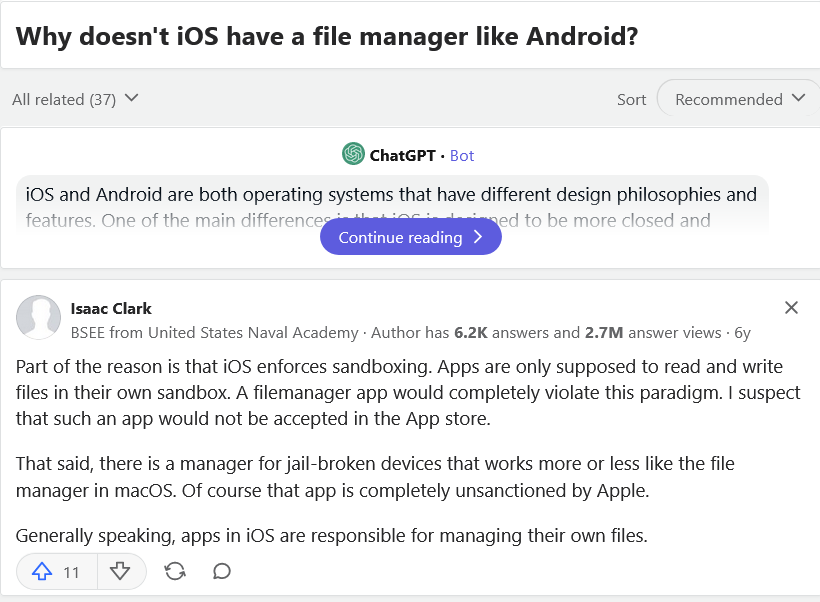Click the ChatGPT name link
The width and height of the screenshot is (820, 602).
[404, 155]
